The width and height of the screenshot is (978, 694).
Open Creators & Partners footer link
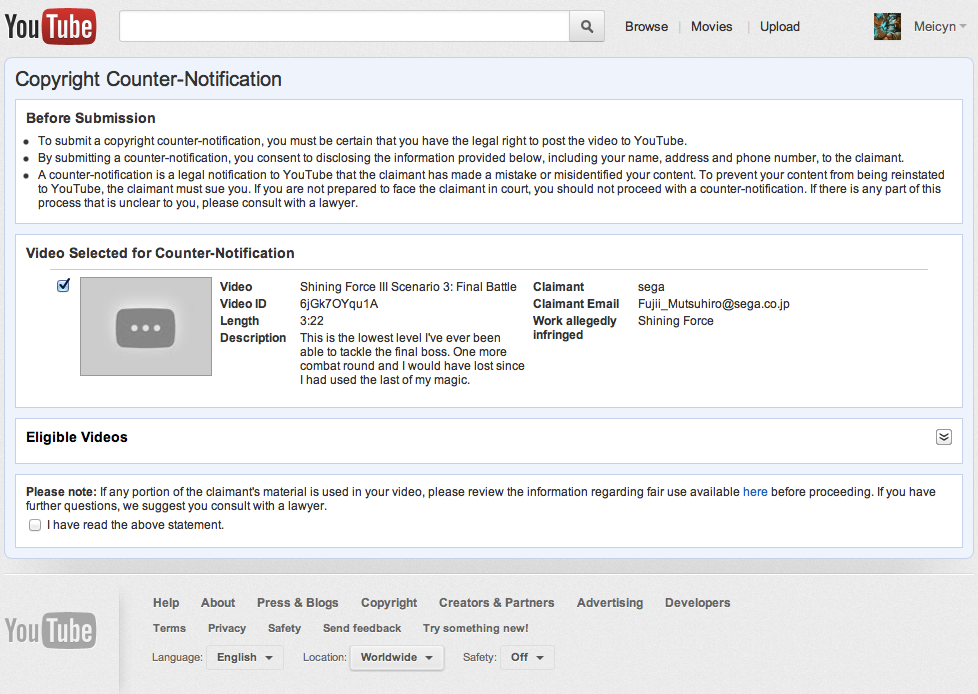point(496,602)
